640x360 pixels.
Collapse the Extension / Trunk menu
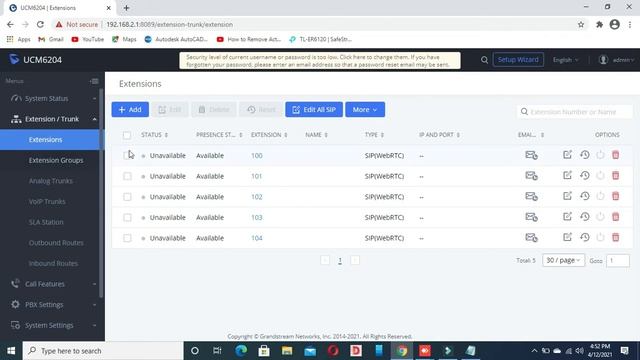(x=52, y=119)
